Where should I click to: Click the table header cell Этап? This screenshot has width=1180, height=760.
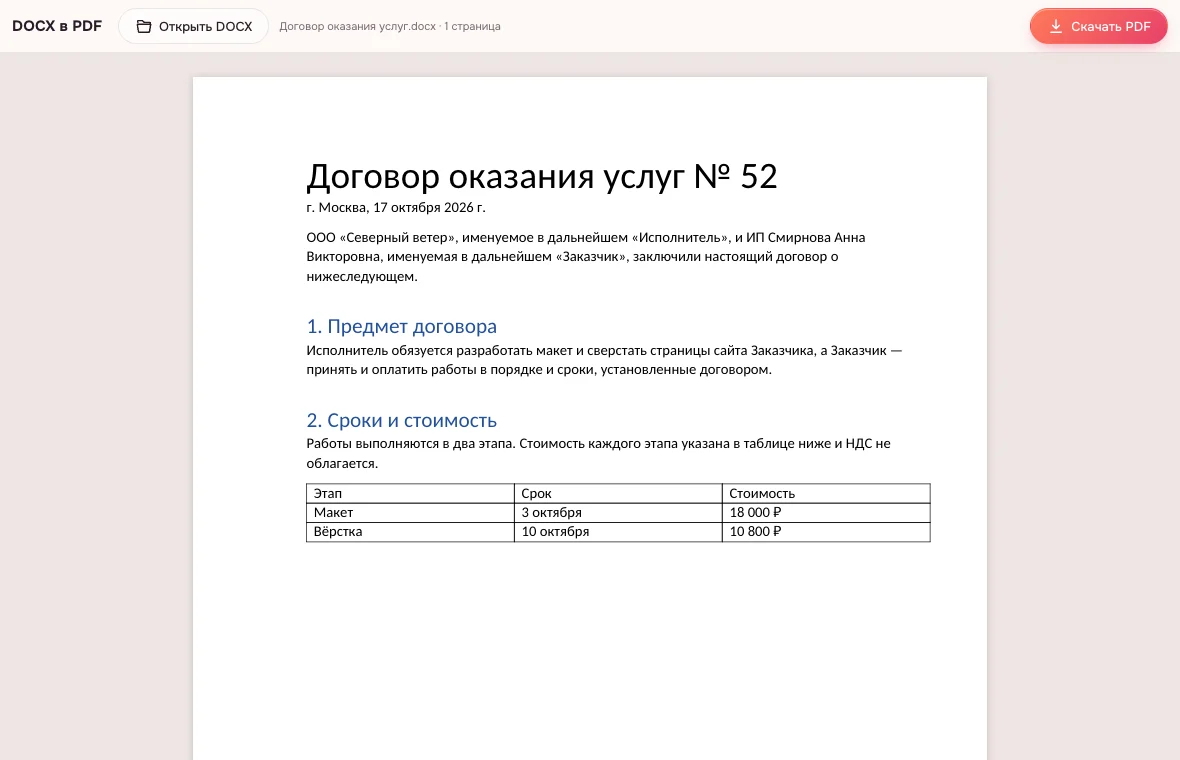coord(410,494)
